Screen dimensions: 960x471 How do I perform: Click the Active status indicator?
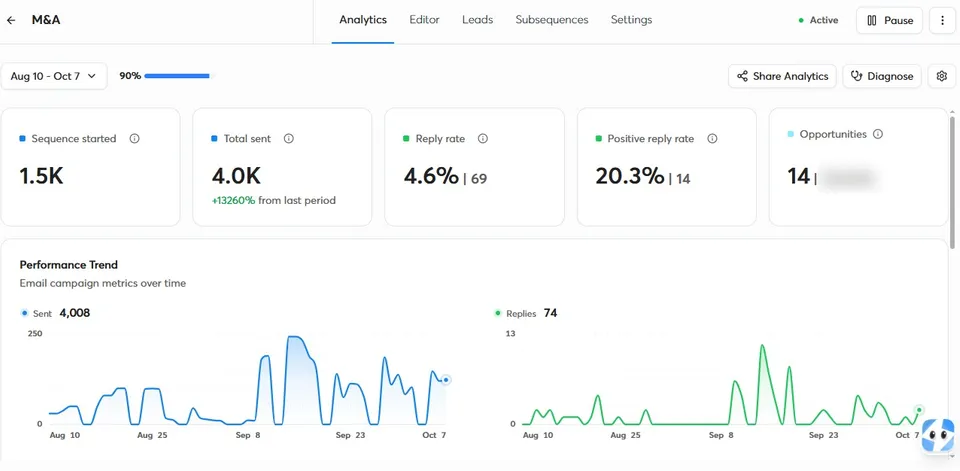[819, 20]
